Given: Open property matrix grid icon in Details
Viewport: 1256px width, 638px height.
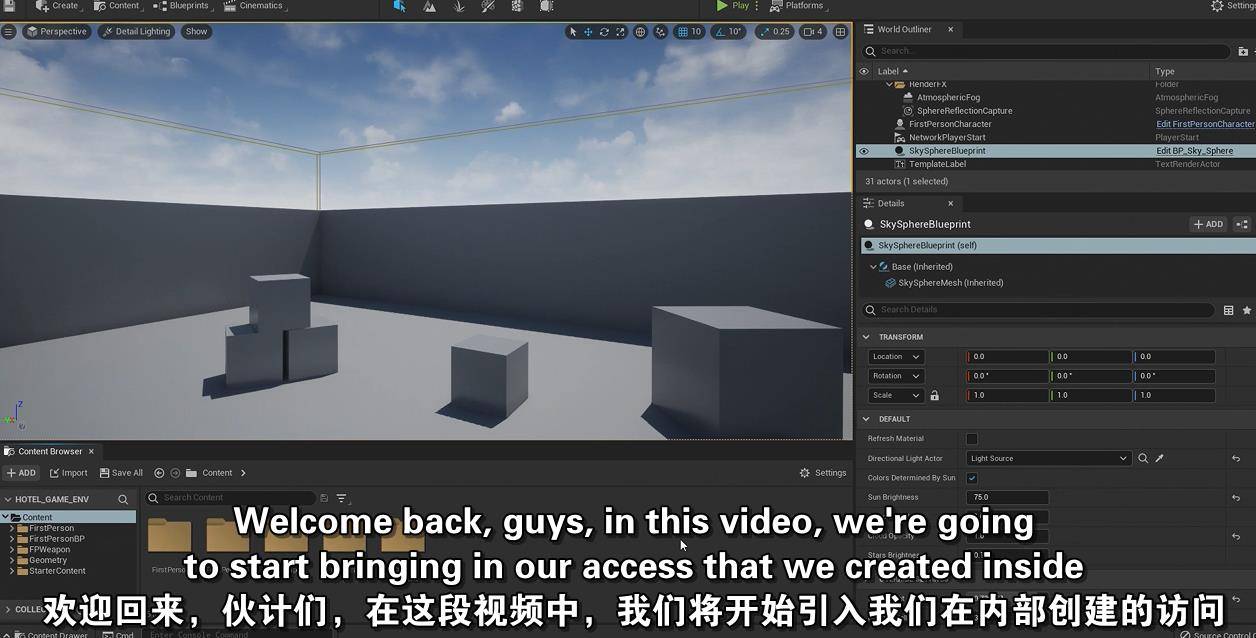Looking at the screenshot, I should coord(1229,311).
